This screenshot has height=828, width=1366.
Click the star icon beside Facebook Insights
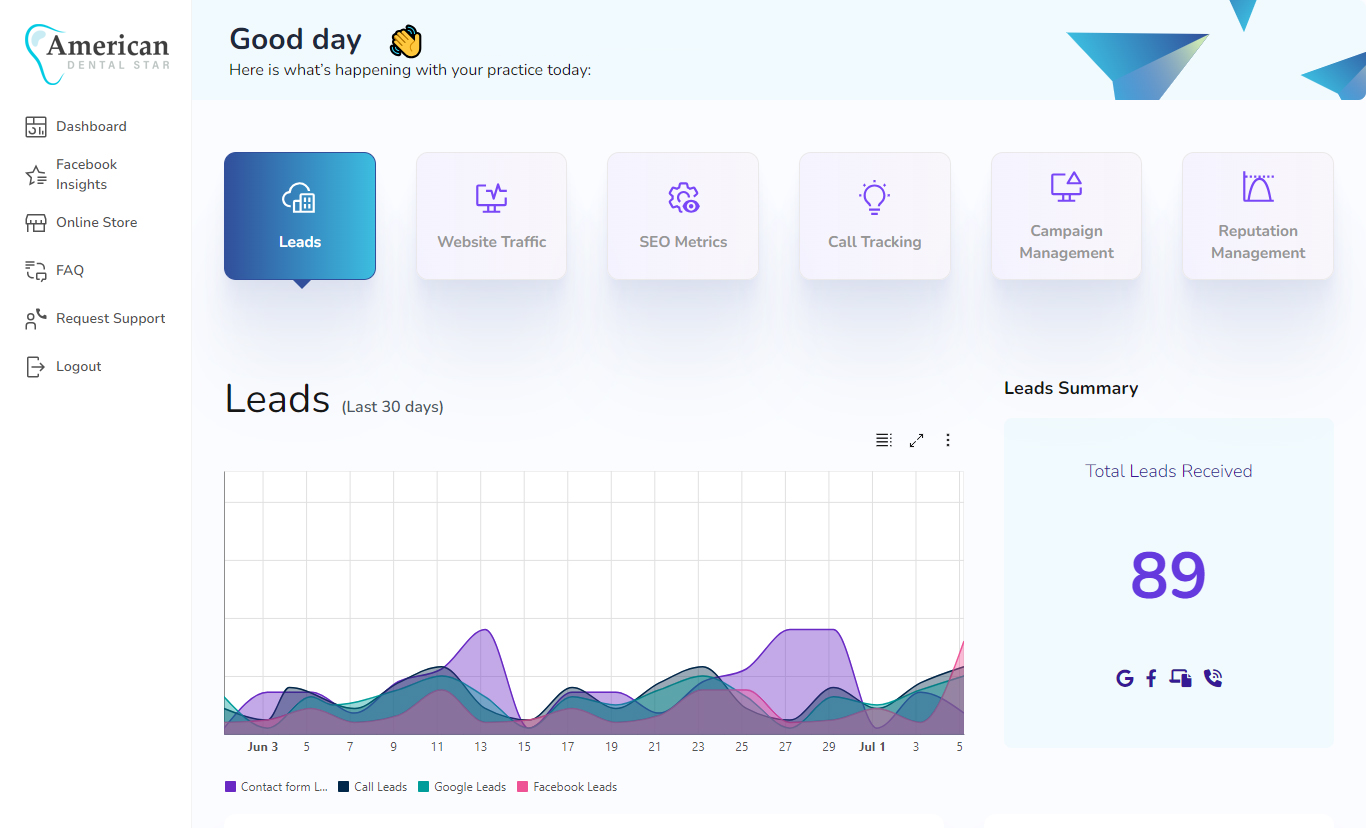(36, 175)
